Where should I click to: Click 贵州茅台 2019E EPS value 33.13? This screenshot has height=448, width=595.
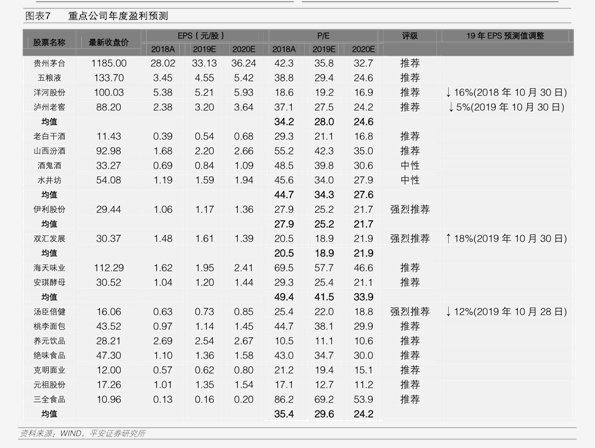tap(204, 63)
